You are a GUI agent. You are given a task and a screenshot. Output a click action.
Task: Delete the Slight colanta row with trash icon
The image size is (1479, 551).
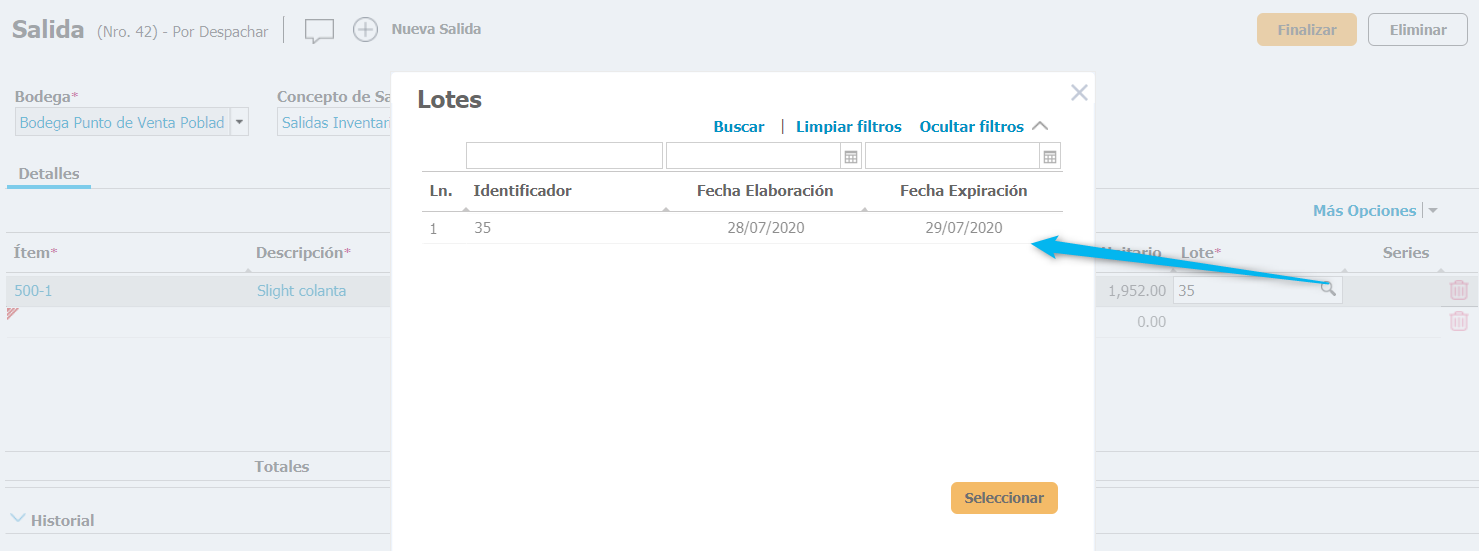click(x=1459, y=290)
